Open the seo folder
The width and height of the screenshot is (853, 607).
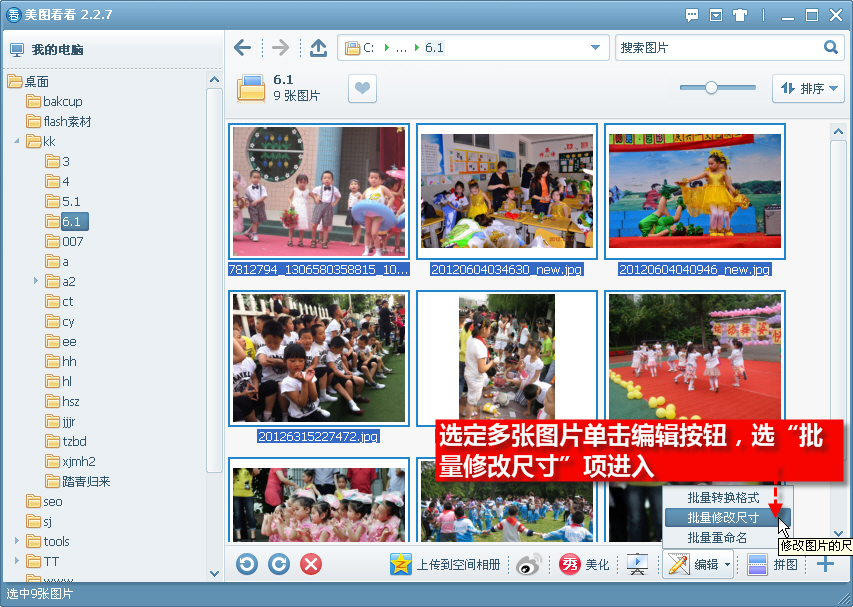[x=53, y=501]
